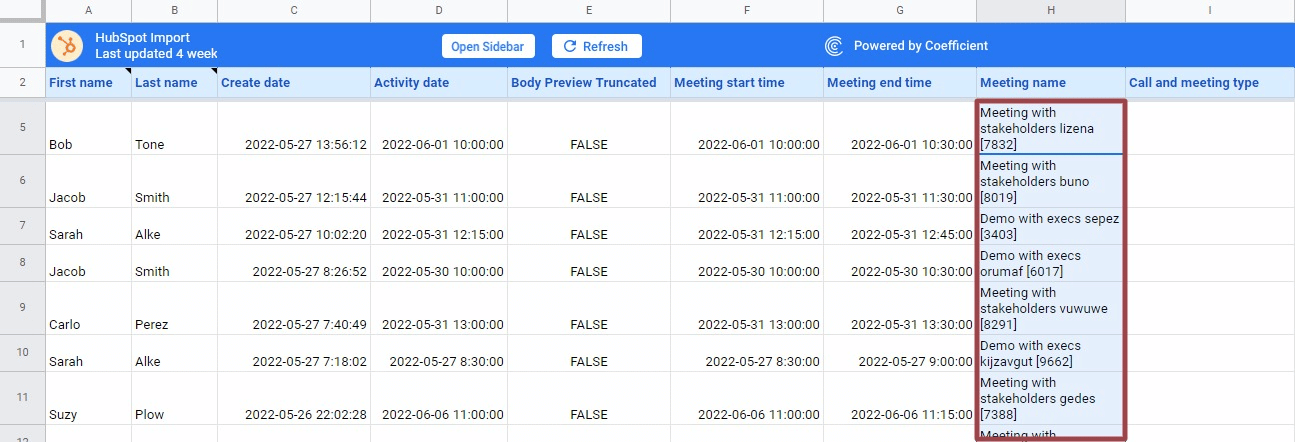Click cell with first name Bob
The height and width of the screenshot is (442, 1295).
(x=88, y=144)
